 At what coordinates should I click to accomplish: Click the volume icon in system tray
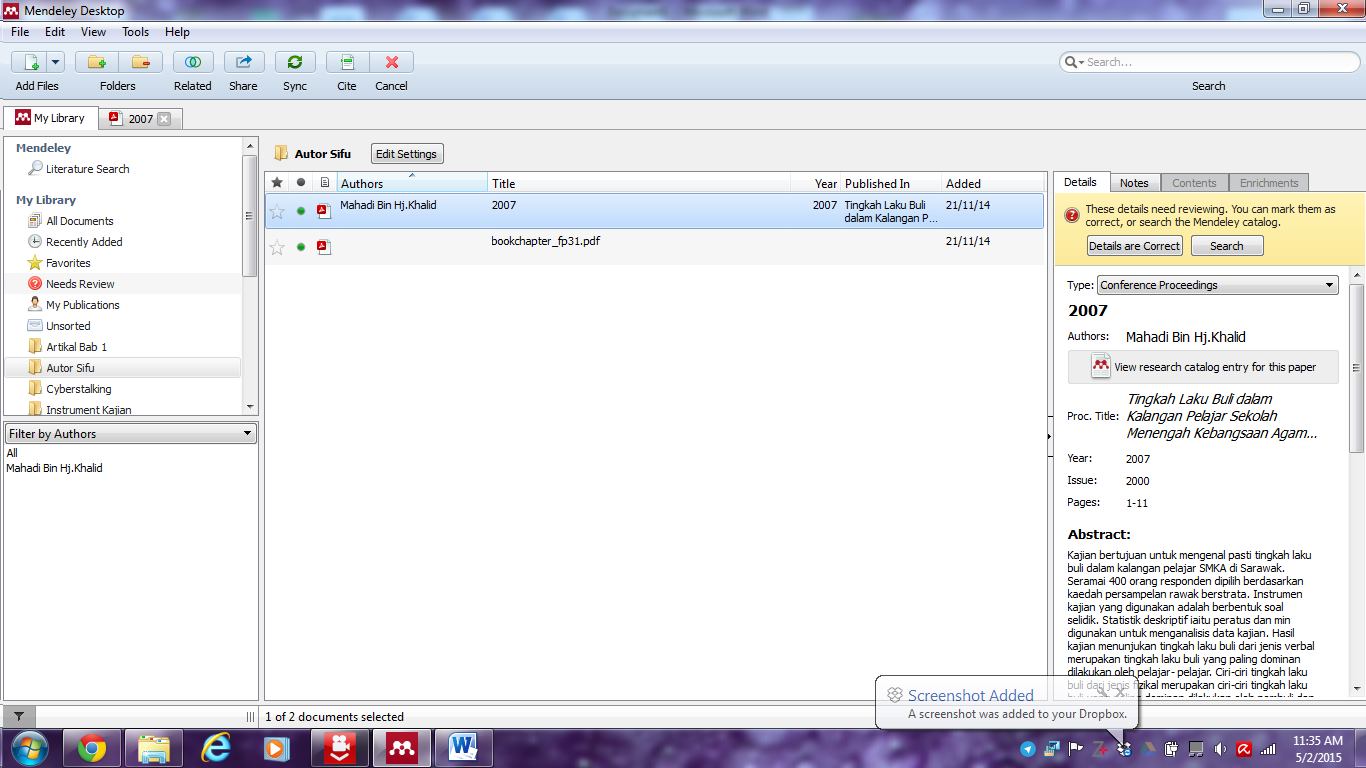pos(1220,748)
